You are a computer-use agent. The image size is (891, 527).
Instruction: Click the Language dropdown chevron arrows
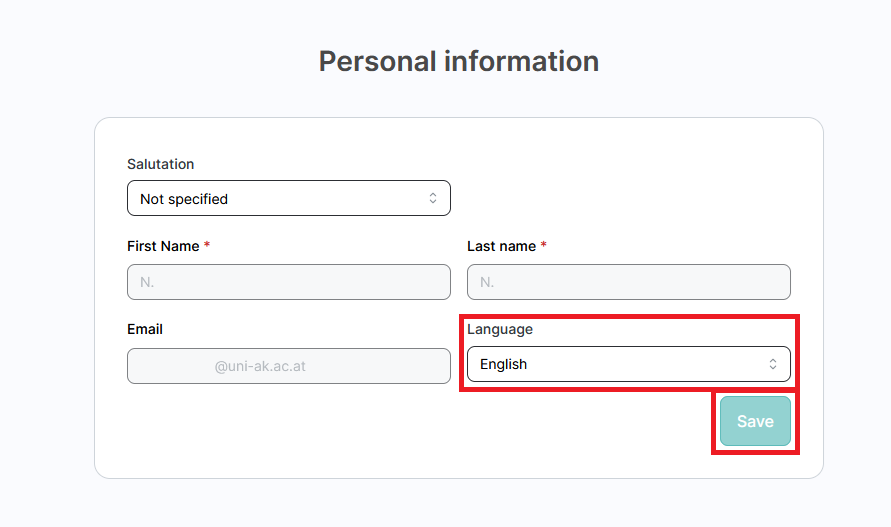[773, 364]
